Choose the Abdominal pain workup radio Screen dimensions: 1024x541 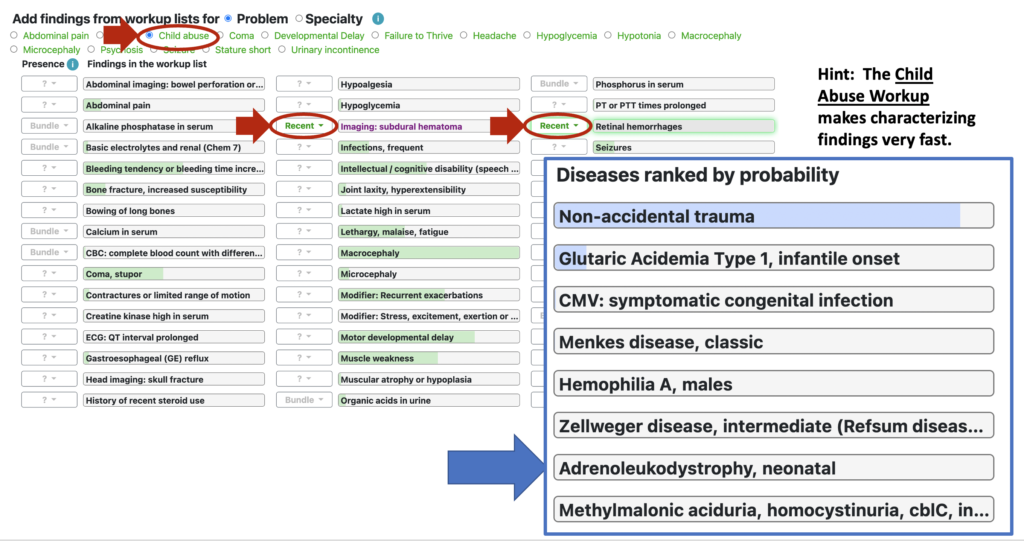click(x=14, y=35)
